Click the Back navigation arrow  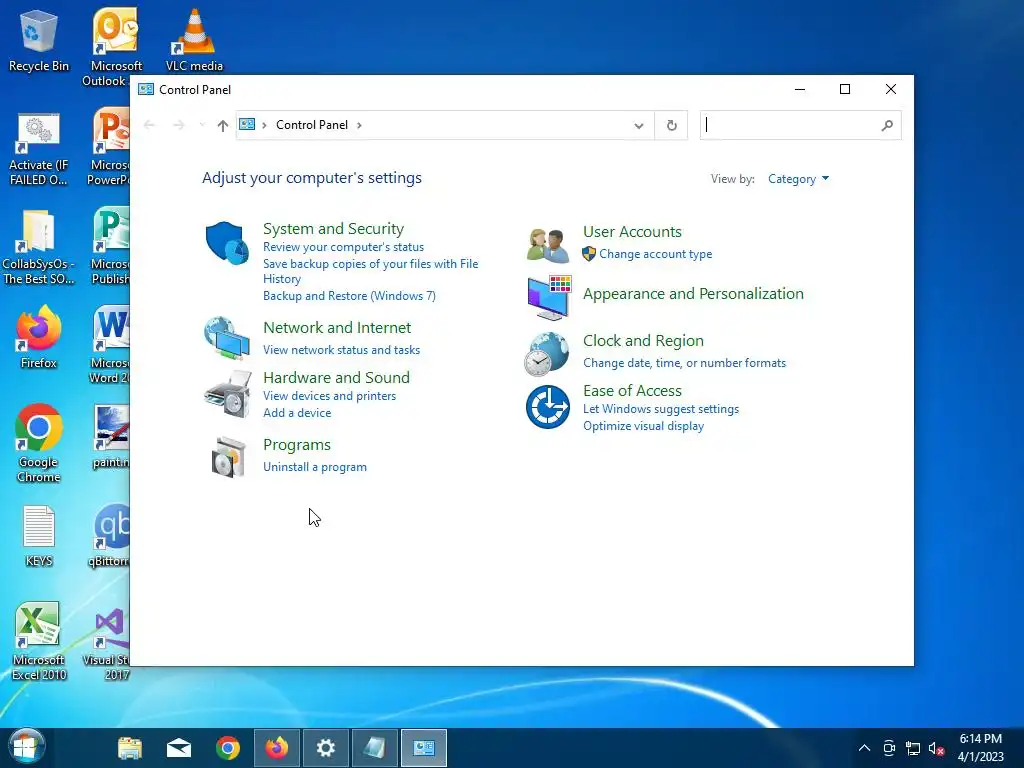tap(149, 125)
